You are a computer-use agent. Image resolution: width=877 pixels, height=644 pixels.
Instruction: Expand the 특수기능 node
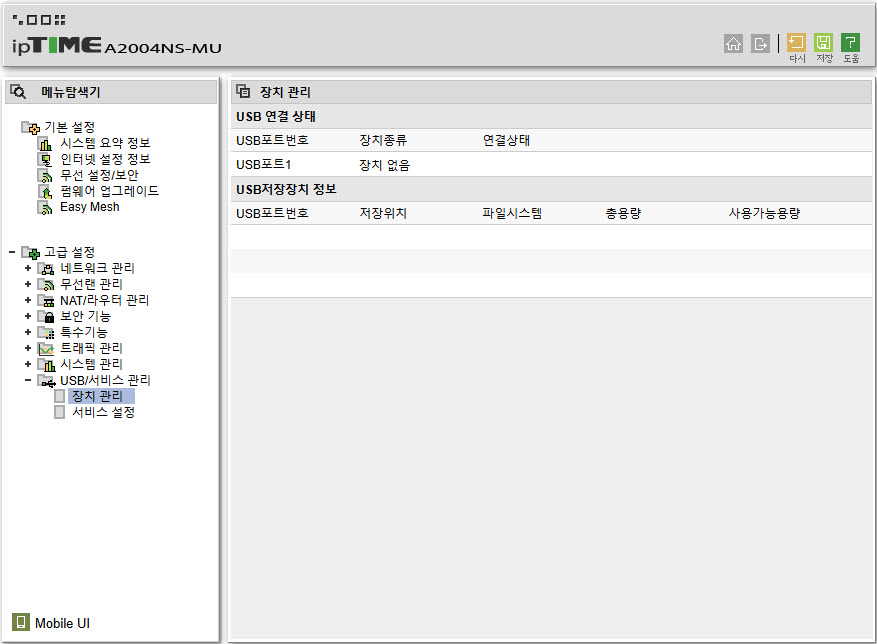(x=28, y=332)
